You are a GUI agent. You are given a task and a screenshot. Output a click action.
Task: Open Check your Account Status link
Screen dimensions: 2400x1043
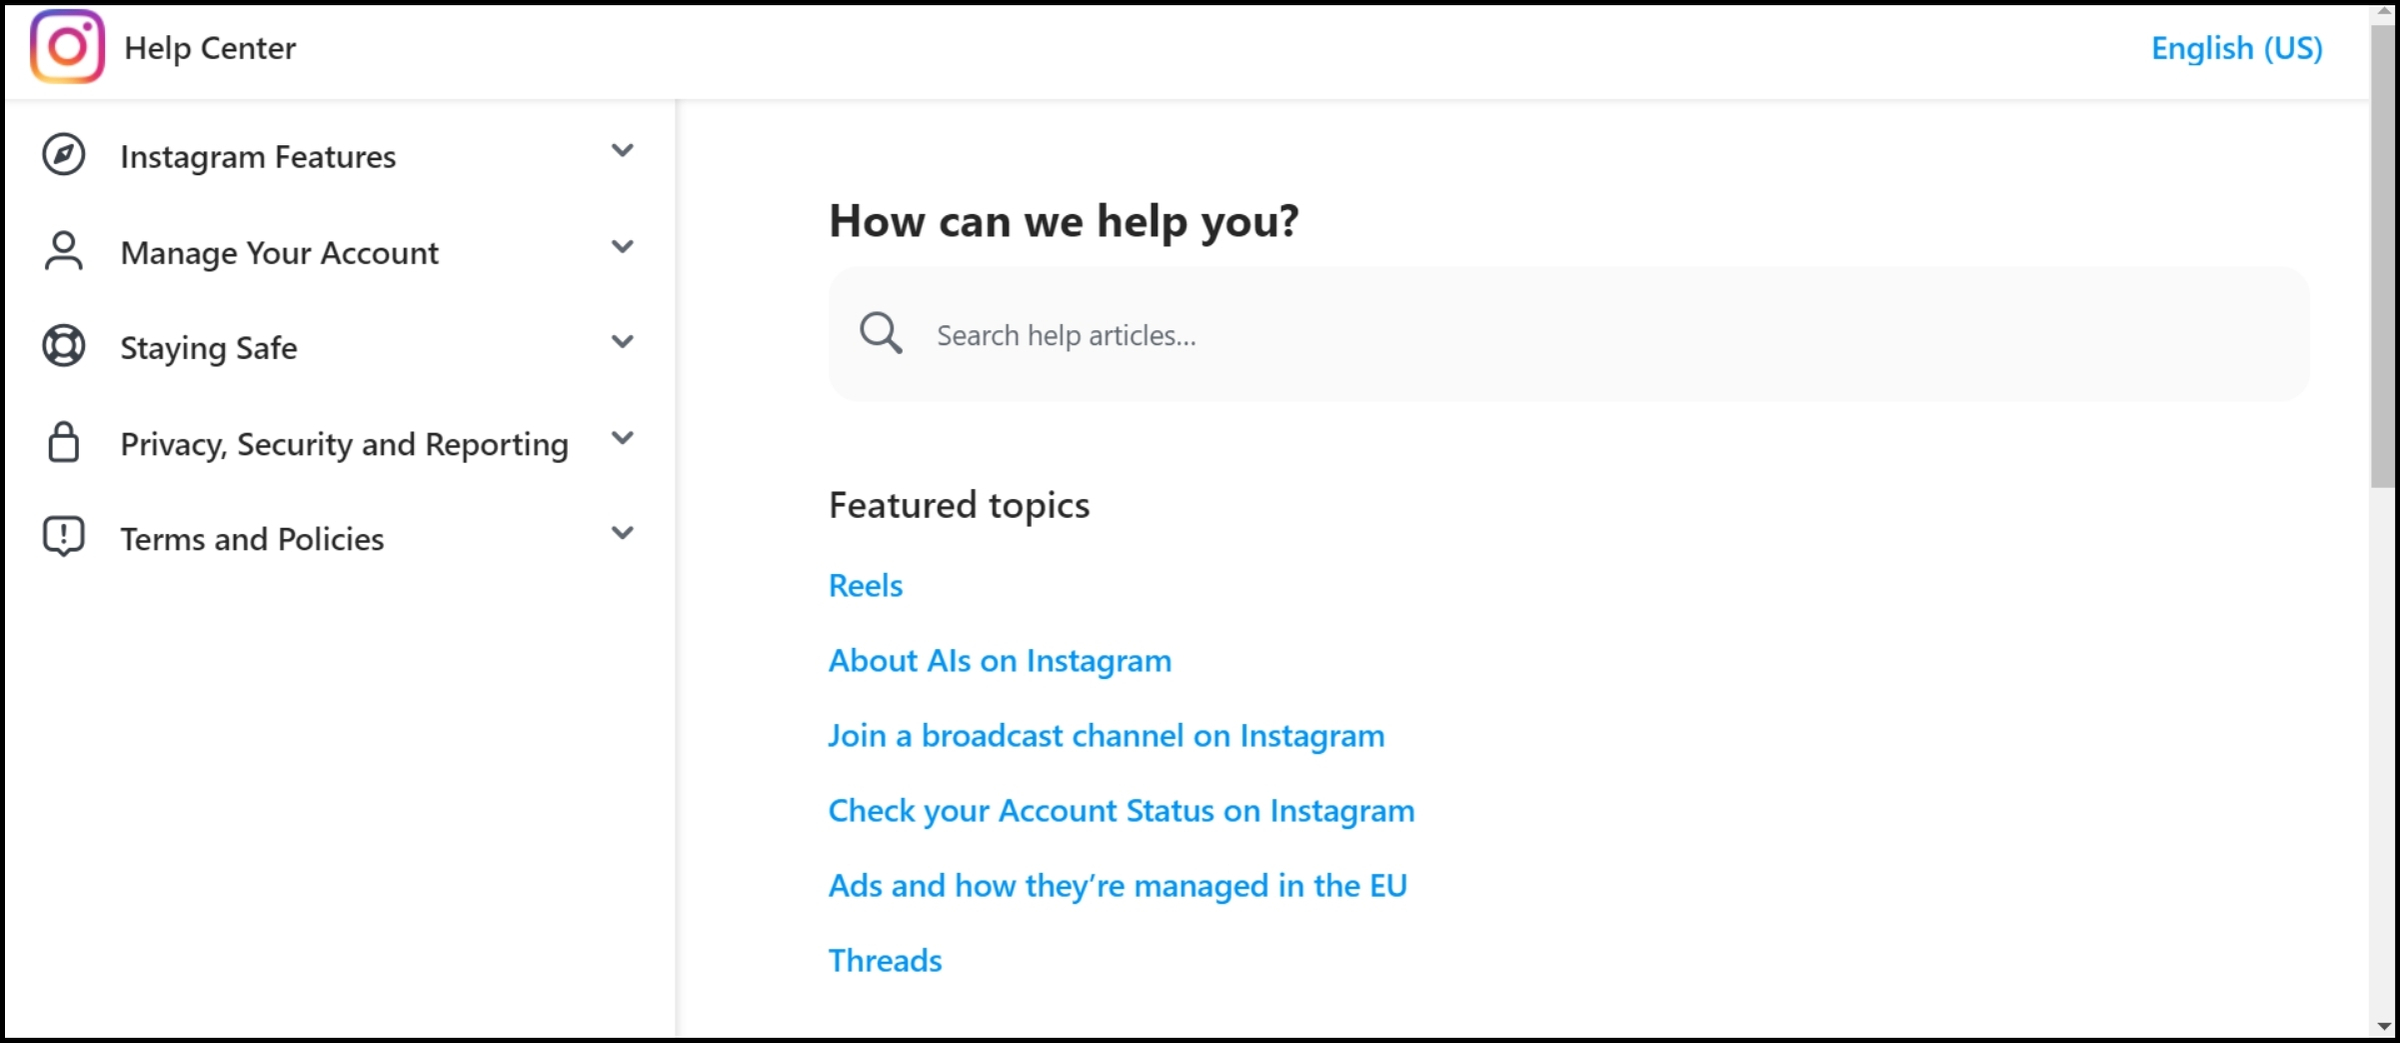tap(1121, 810)
